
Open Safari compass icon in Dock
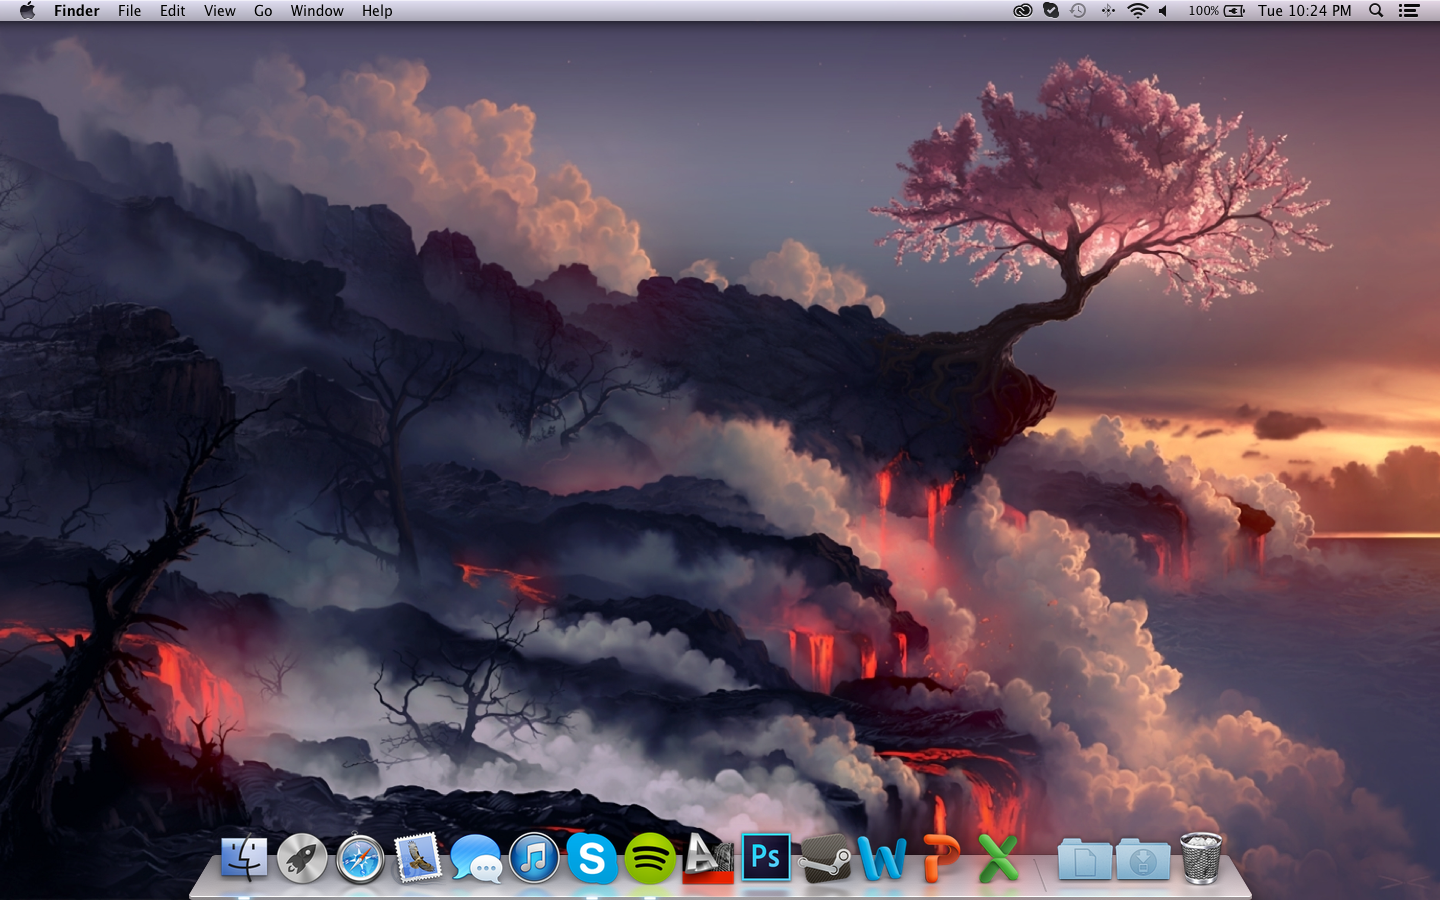pyautogui.click(x=360, y=859)
